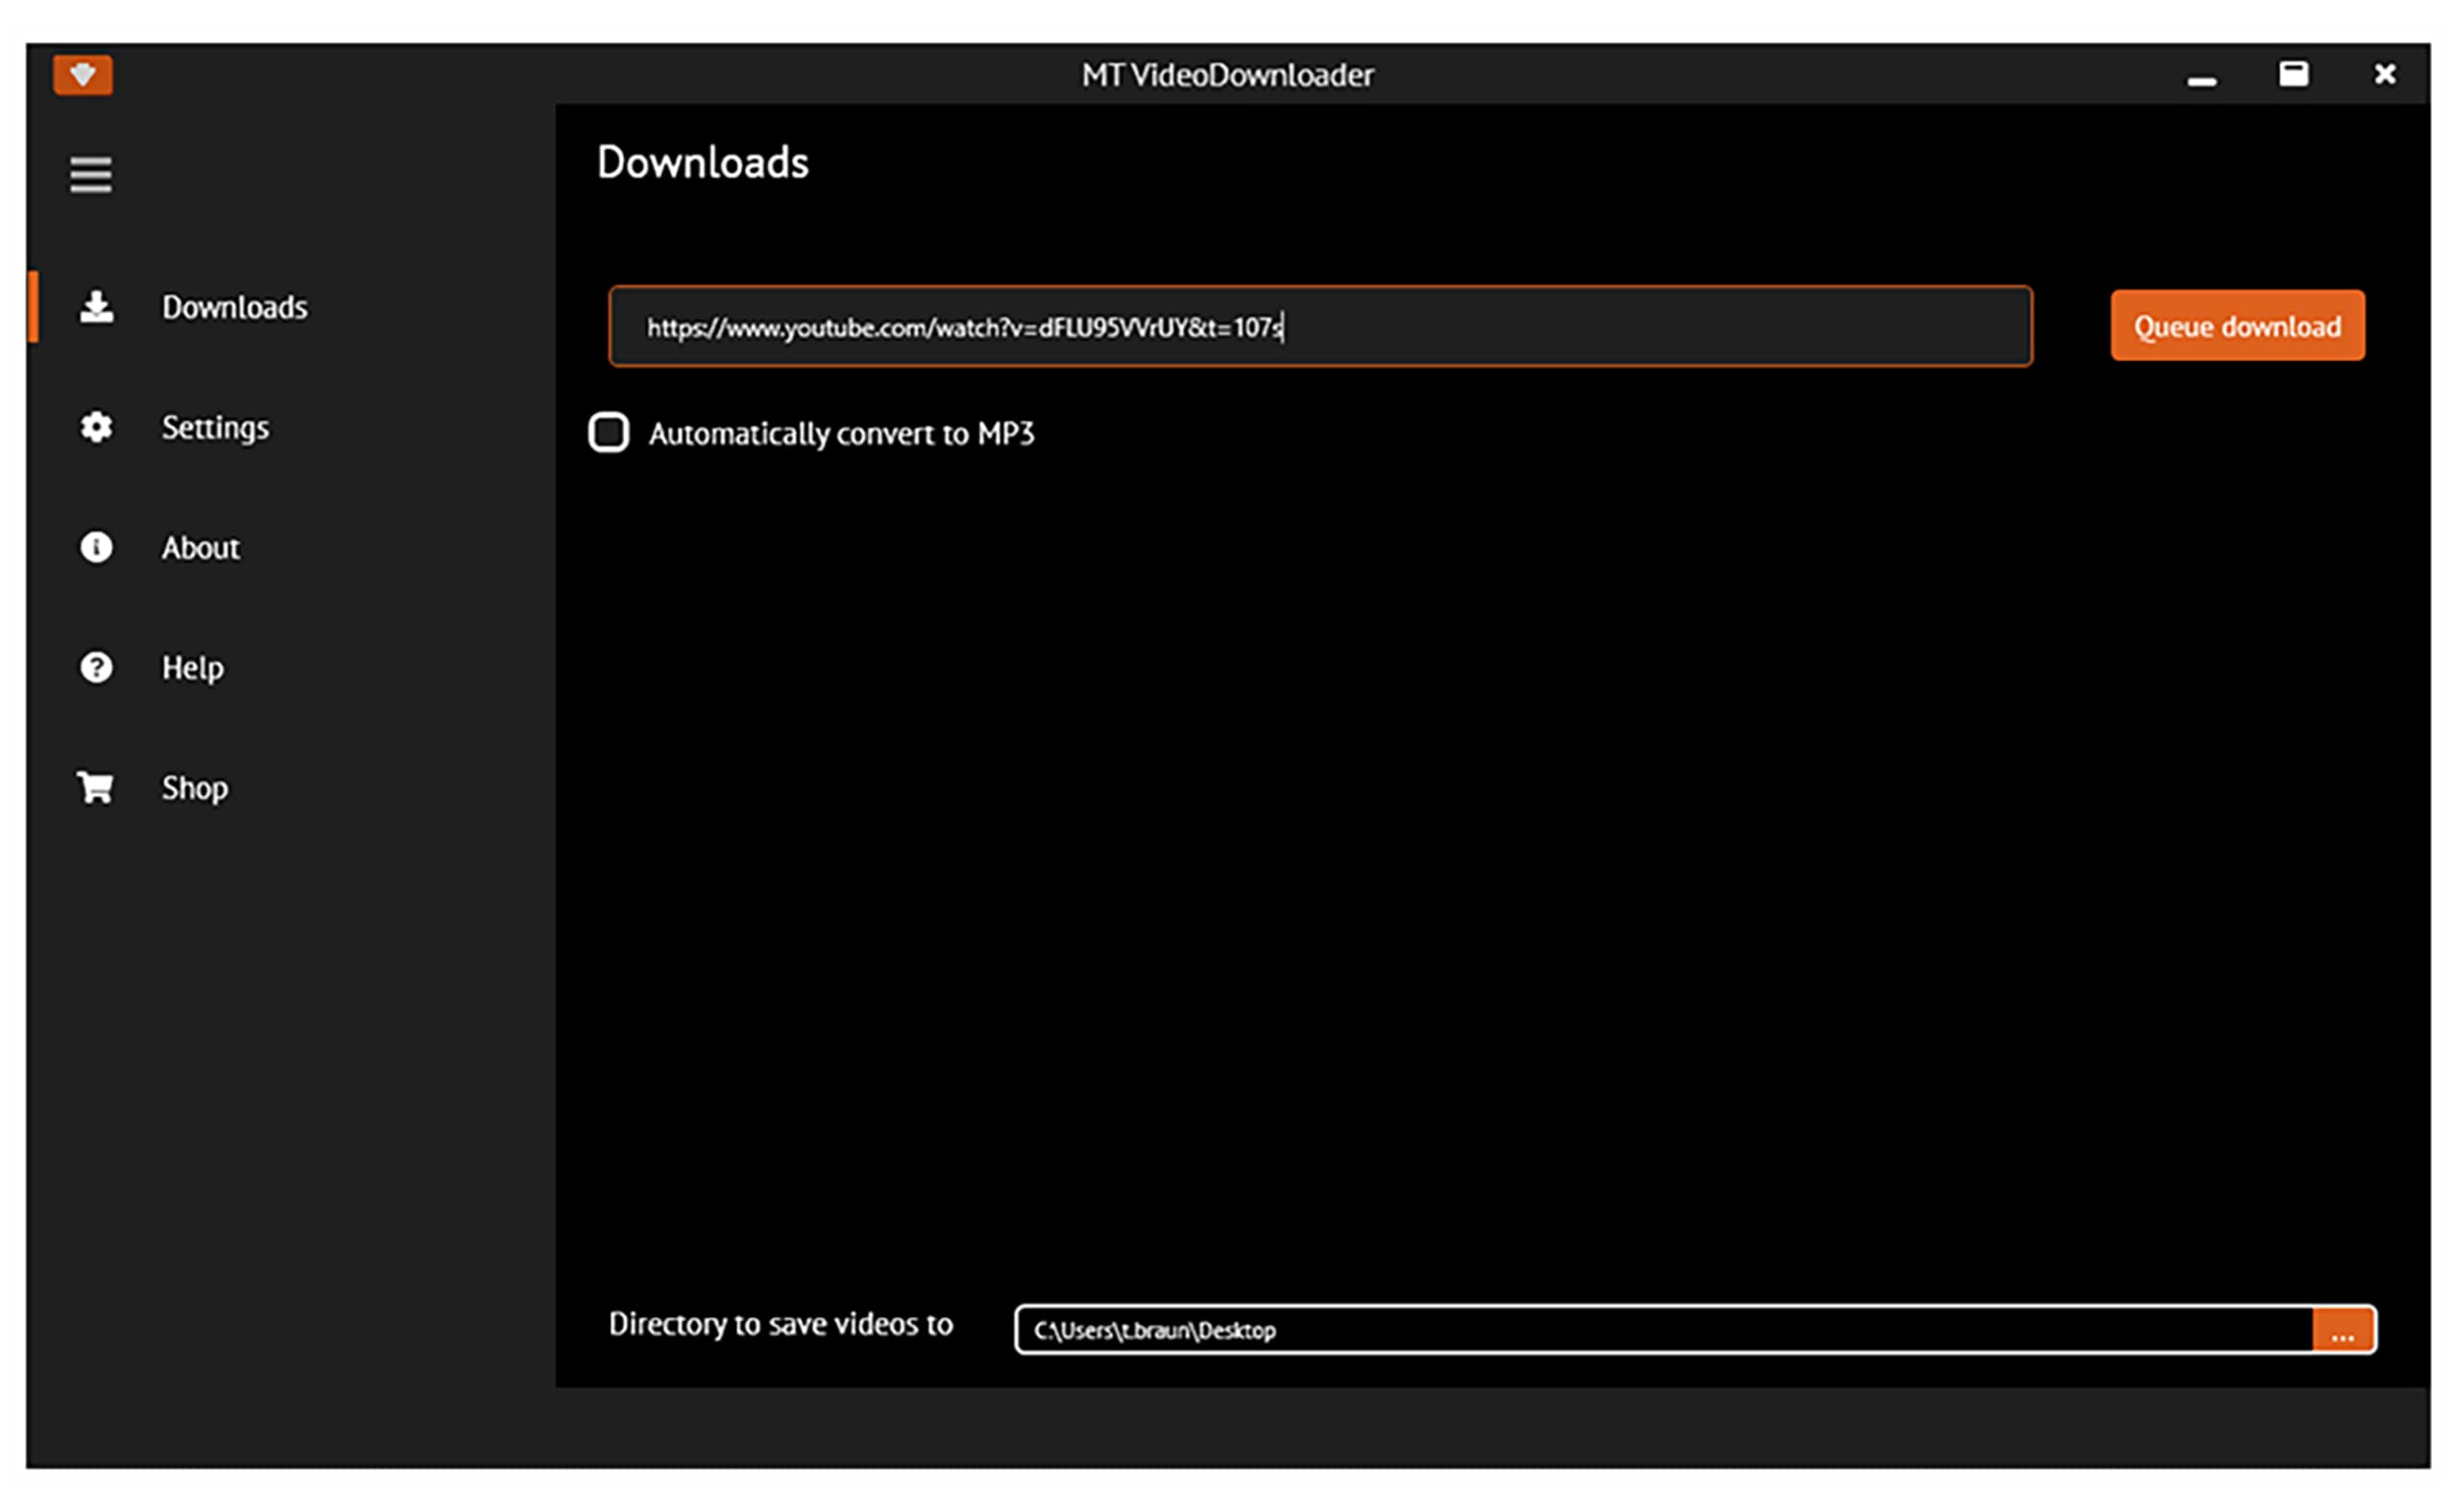Click the 'Directory to save videos to' label
Viewport: 2458px width, 1512px height.
(x=781, y=1324)
